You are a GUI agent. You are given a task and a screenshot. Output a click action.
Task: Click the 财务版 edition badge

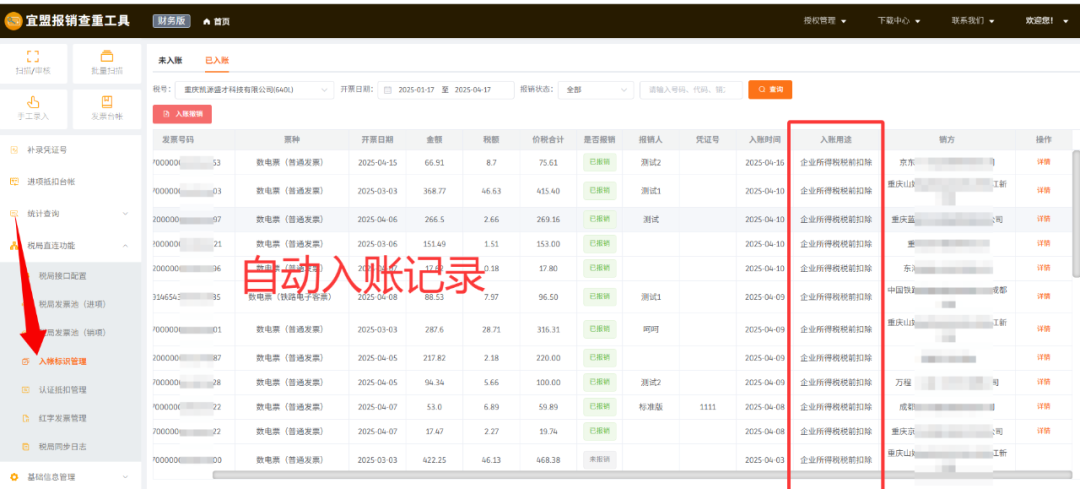(x=172, y=21)
